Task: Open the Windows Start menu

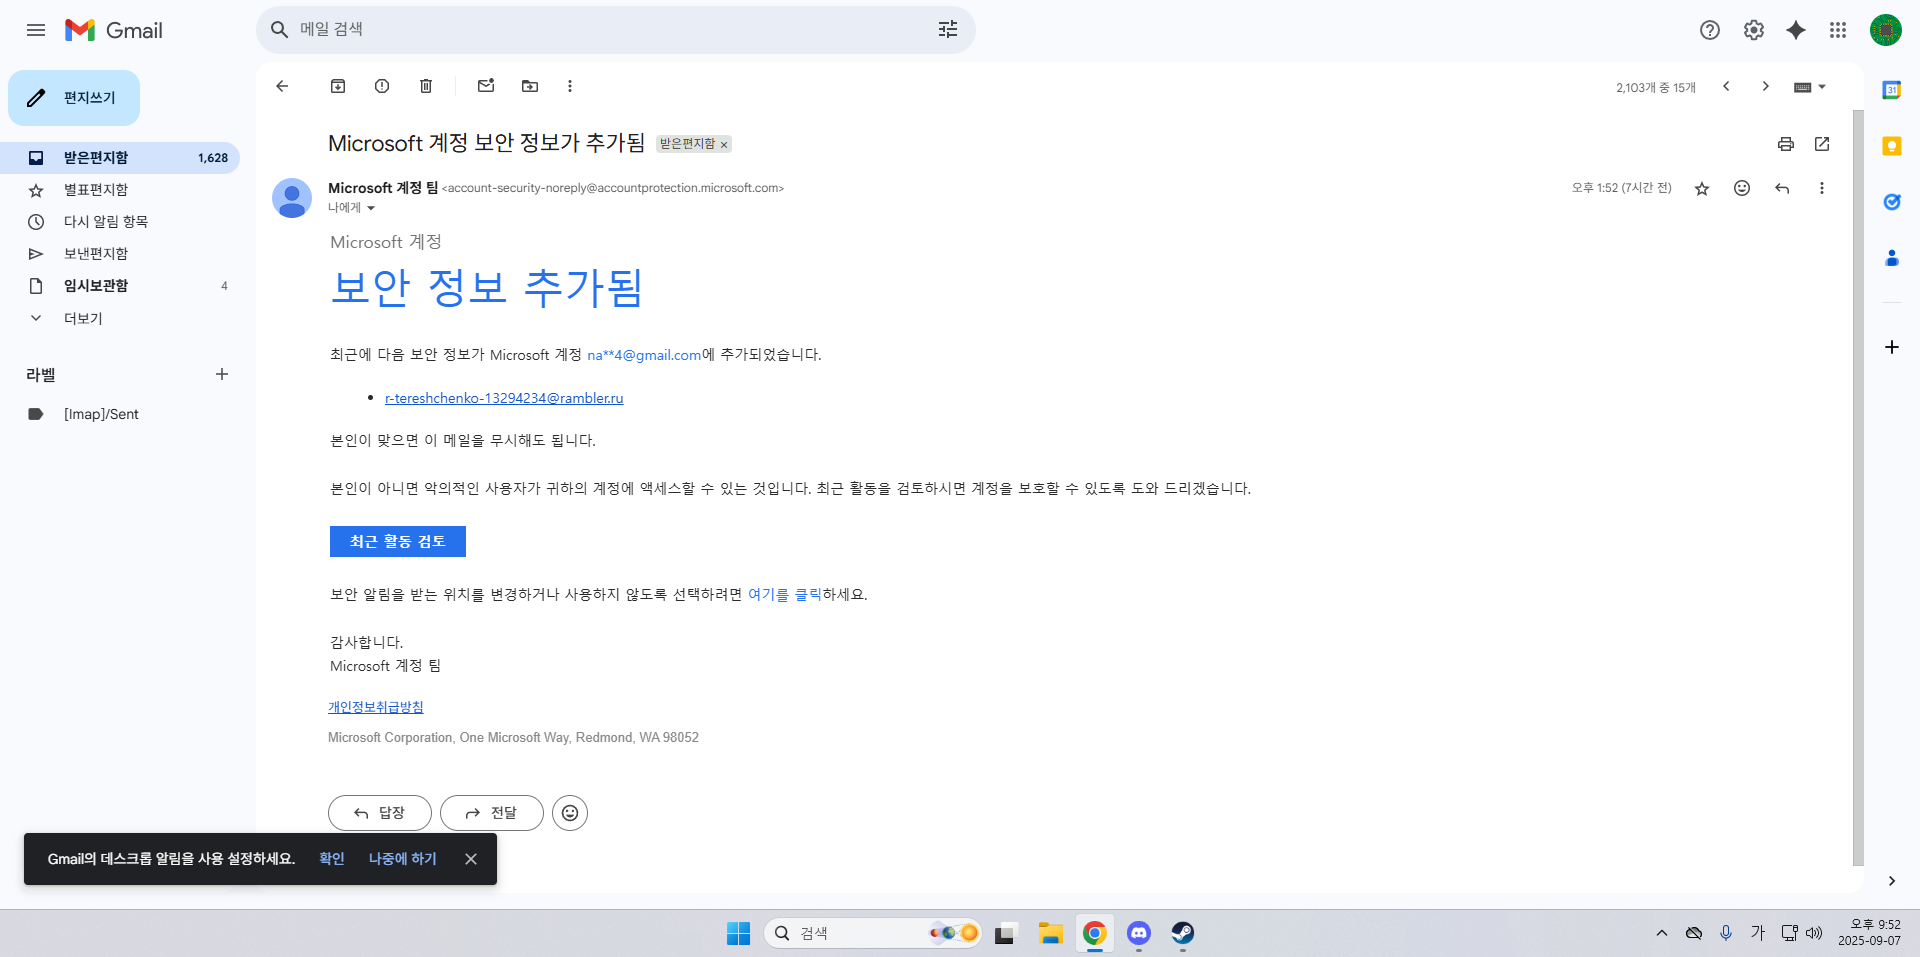Action: (x=739, y=933)
